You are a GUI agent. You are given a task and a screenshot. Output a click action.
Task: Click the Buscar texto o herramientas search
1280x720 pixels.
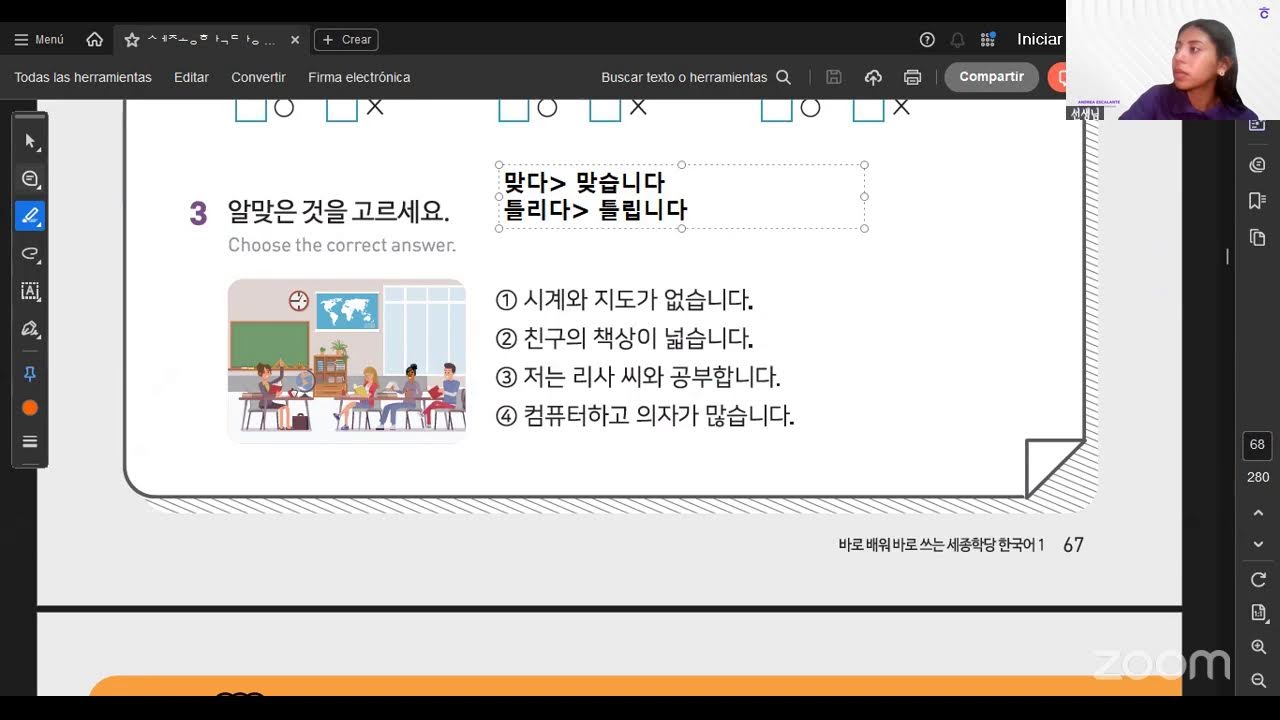click(x=696, y=77)
